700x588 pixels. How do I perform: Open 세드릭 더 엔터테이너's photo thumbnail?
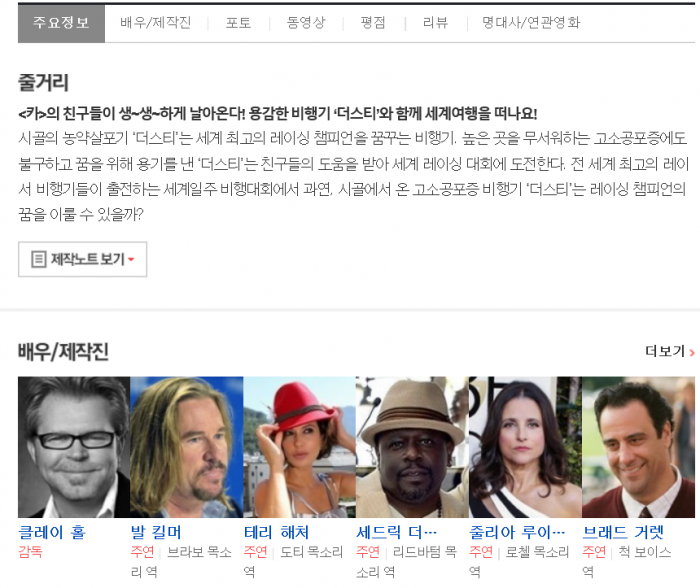click(412, 447)
